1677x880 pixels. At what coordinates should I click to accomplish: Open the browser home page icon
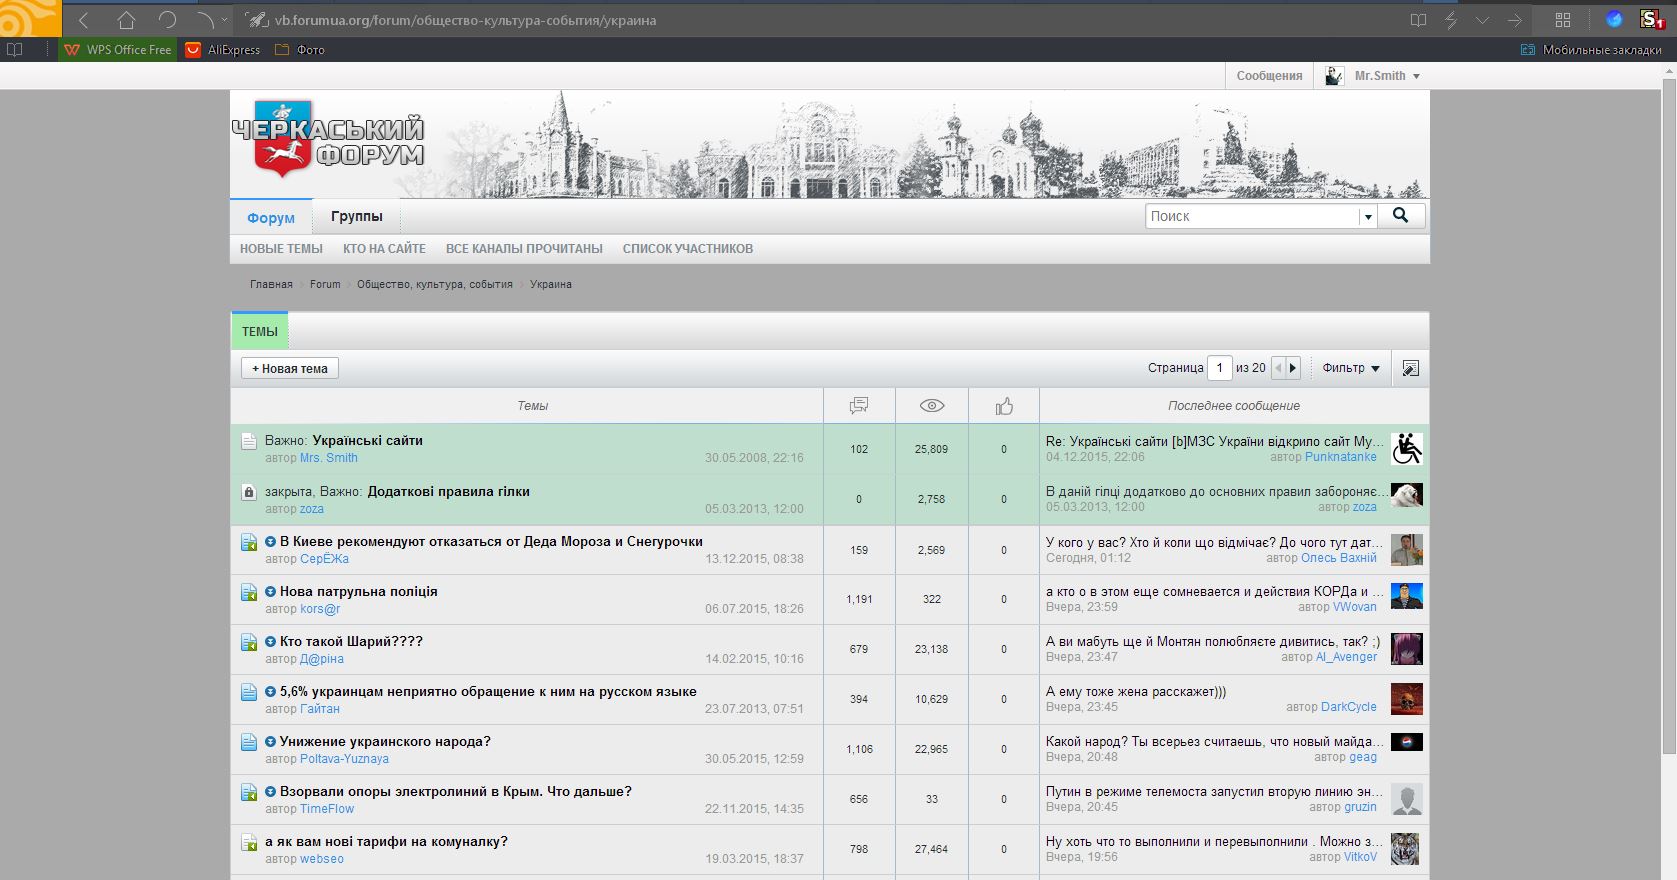point(126,20)
